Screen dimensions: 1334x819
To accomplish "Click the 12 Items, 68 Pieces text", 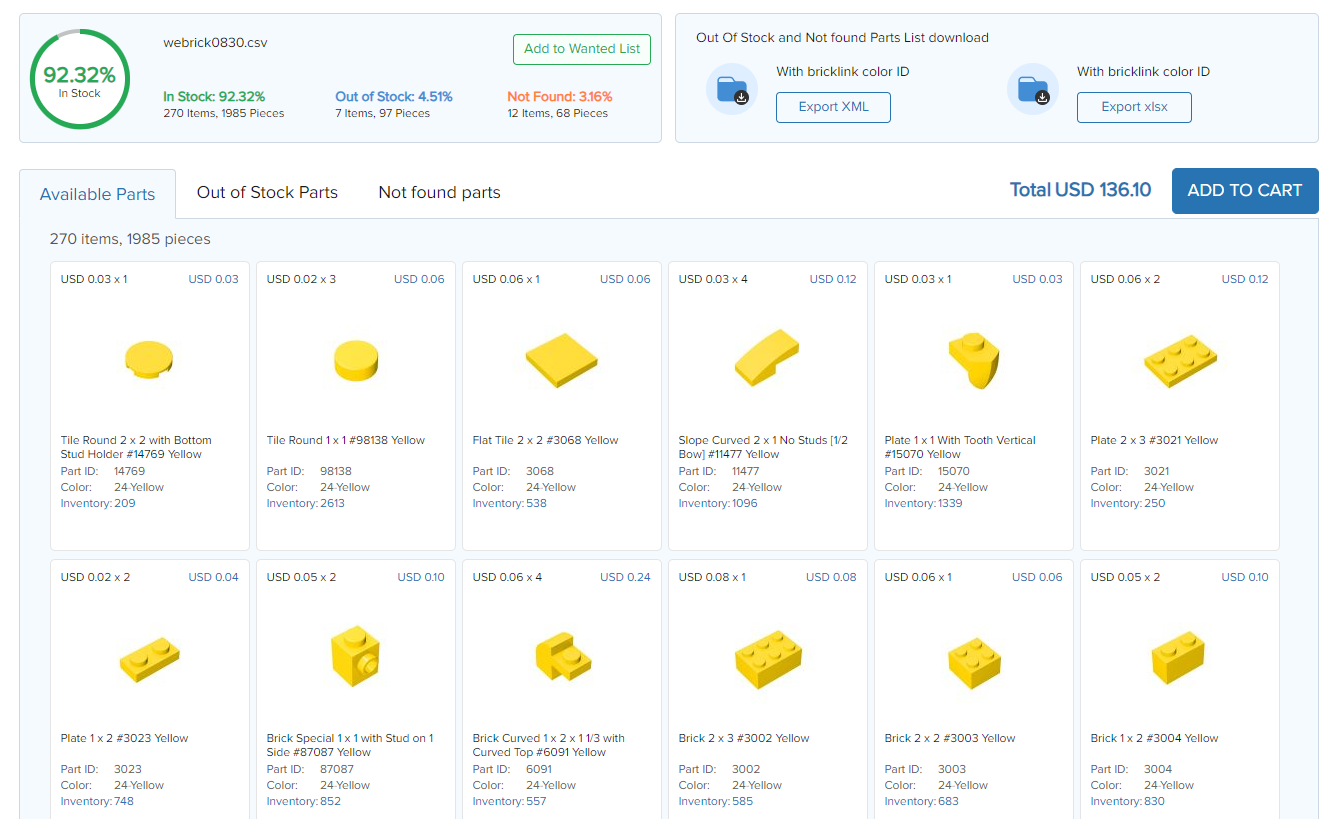I will point(557,113).
